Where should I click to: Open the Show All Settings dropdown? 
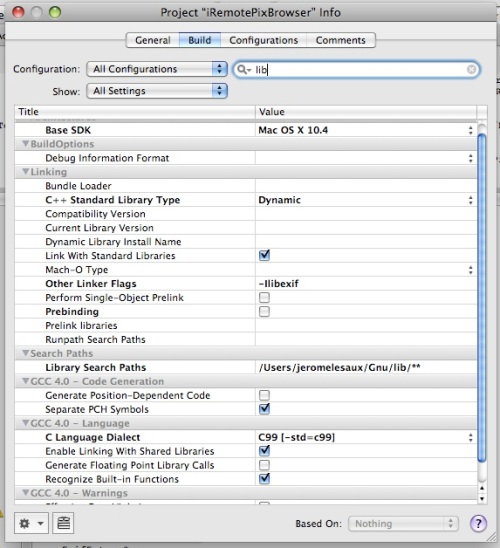[x=157, y=91]
